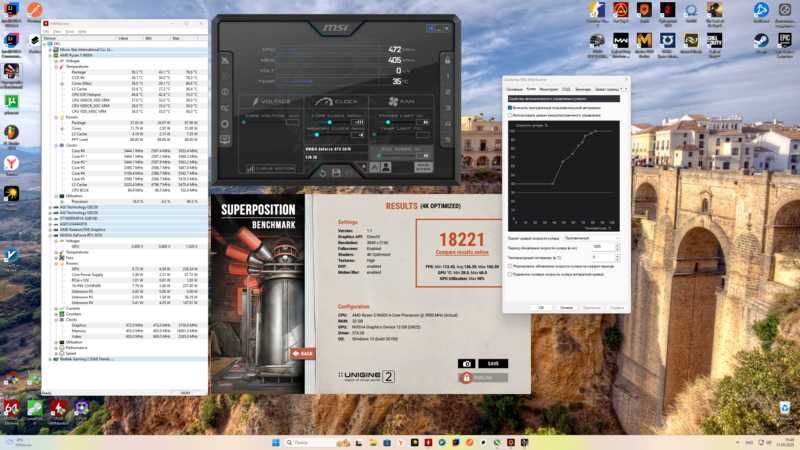The image size is (800, 450).
Task: Switch to Основные tab in properties
Action: [514, 89]
